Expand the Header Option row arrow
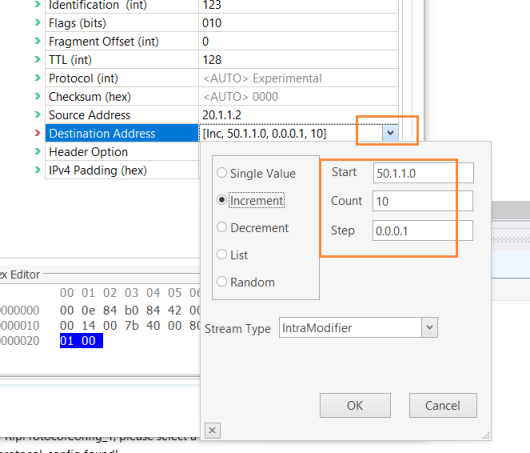Screen dimensions: 530x453 [x=38, y=151]
